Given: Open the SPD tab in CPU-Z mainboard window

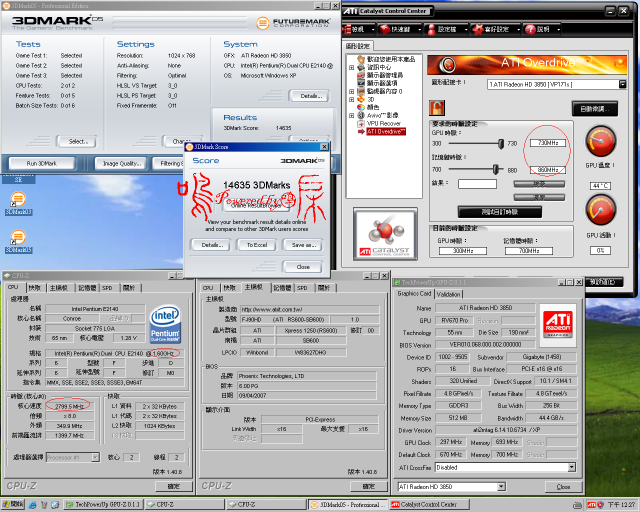Looking at the screenshot, I should (x=302, y=288).
